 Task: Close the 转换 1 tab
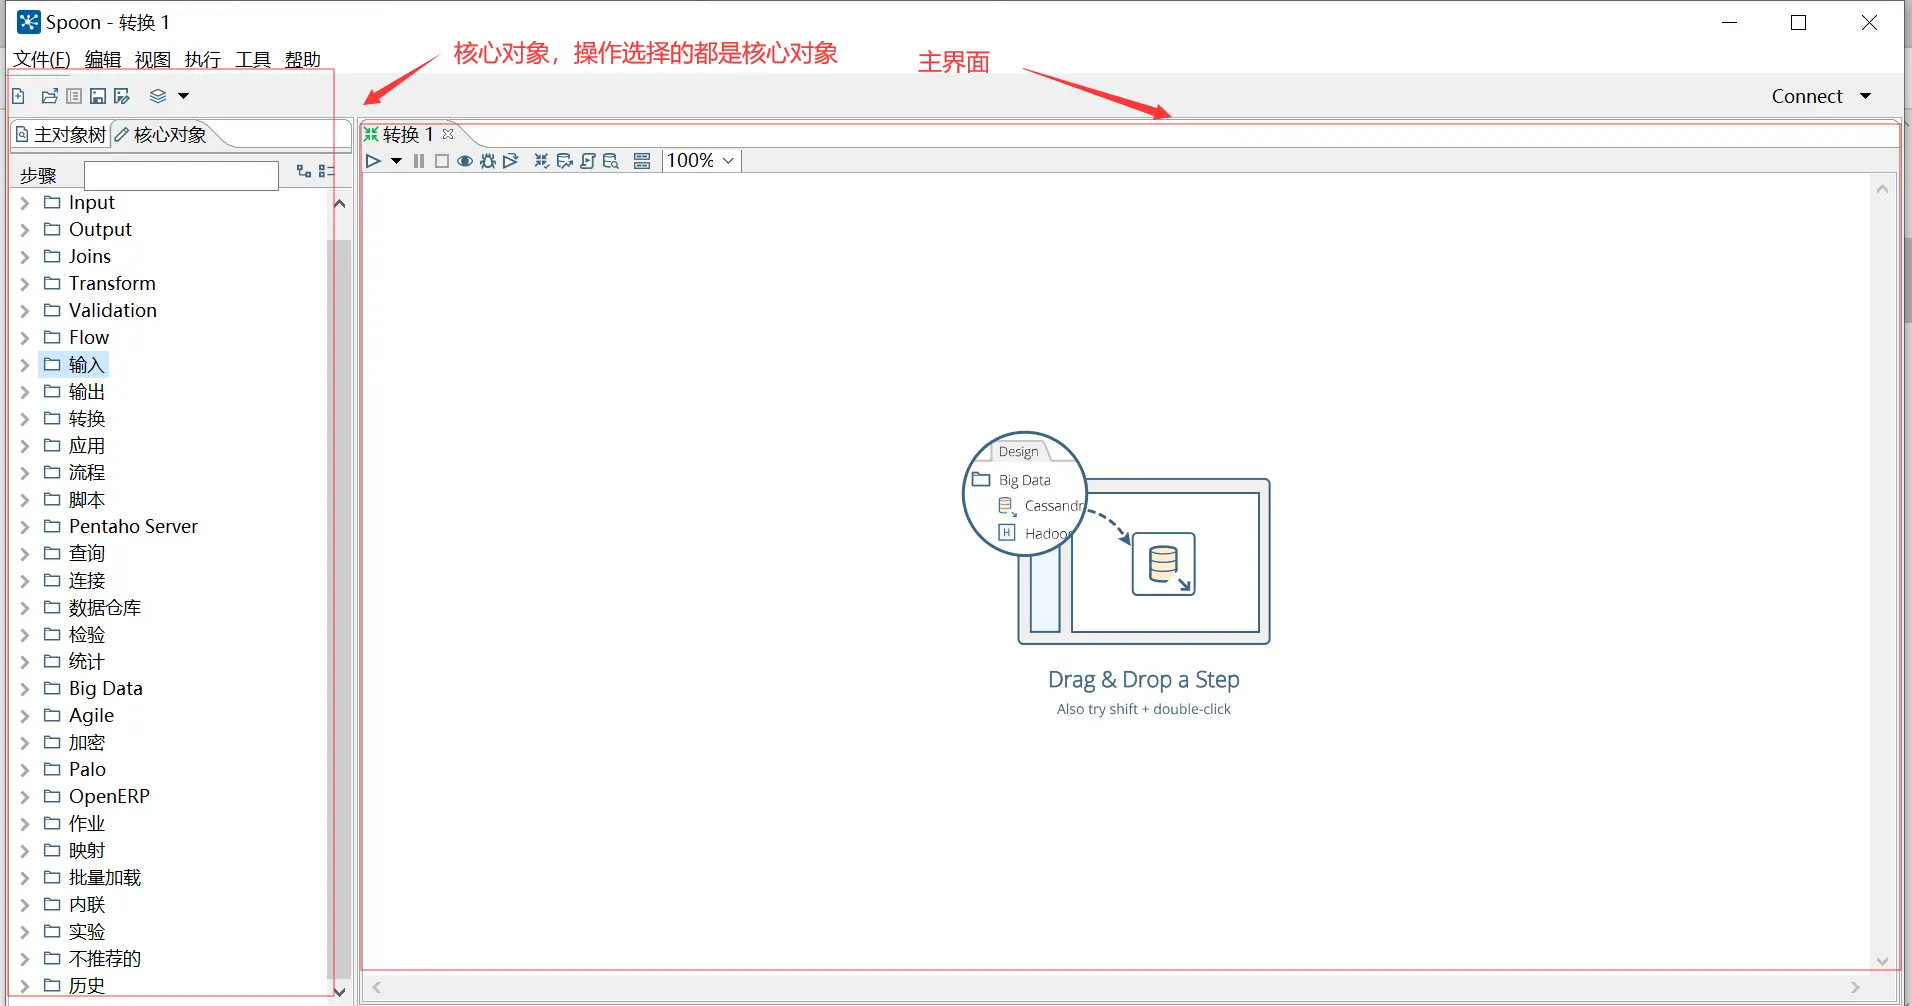pyautogui.click(x=448, y=134)
